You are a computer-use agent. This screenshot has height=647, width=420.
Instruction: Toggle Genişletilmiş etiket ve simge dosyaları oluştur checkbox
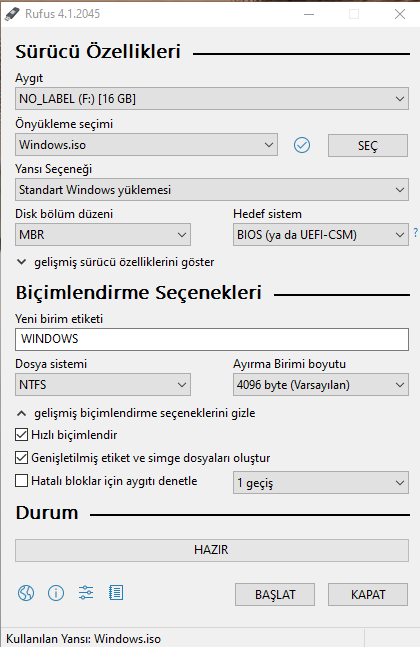click(21, 458)
